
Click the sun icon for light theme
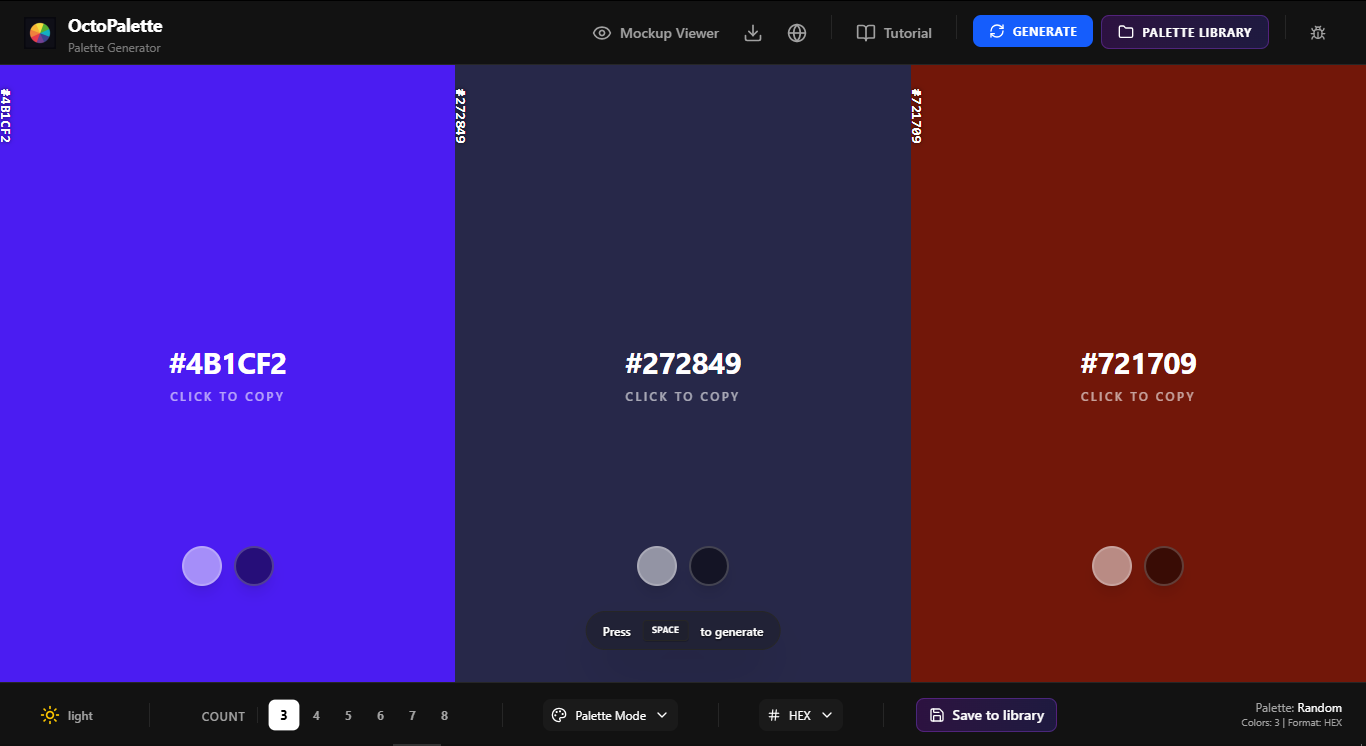50,715
